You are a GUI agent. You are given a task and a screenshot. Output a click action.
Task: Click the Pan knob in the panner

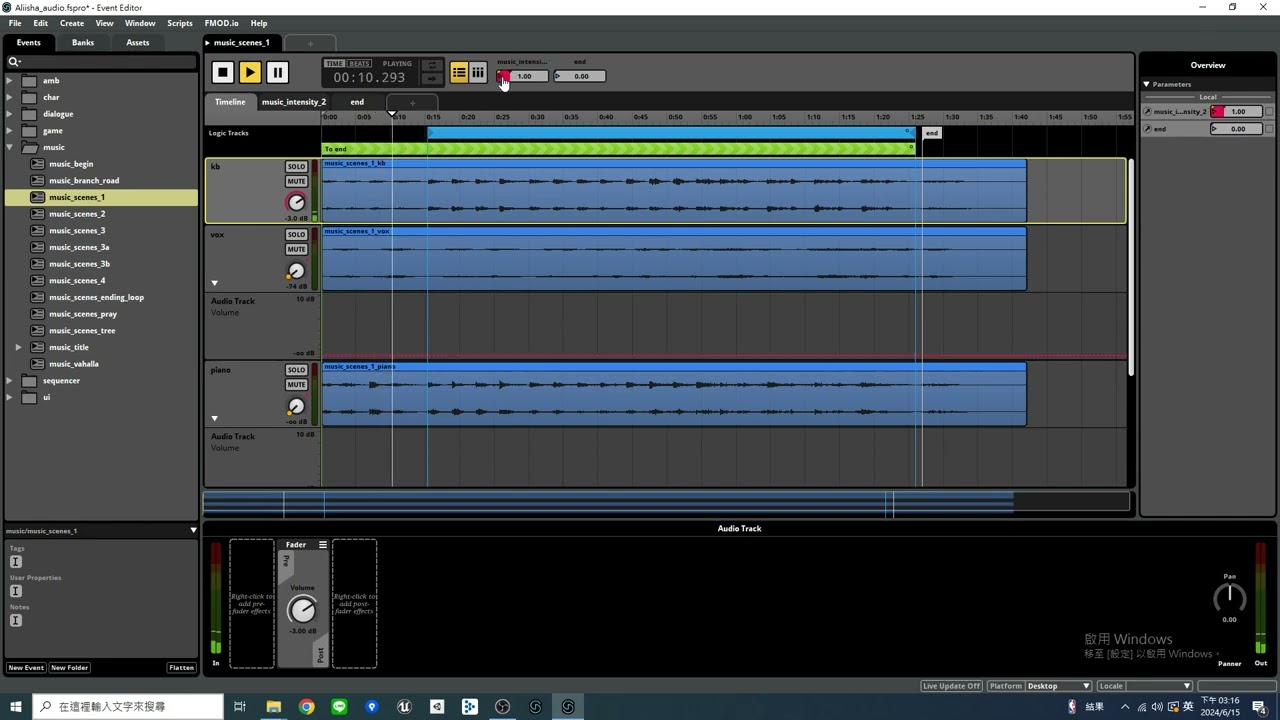[1229, 598]
